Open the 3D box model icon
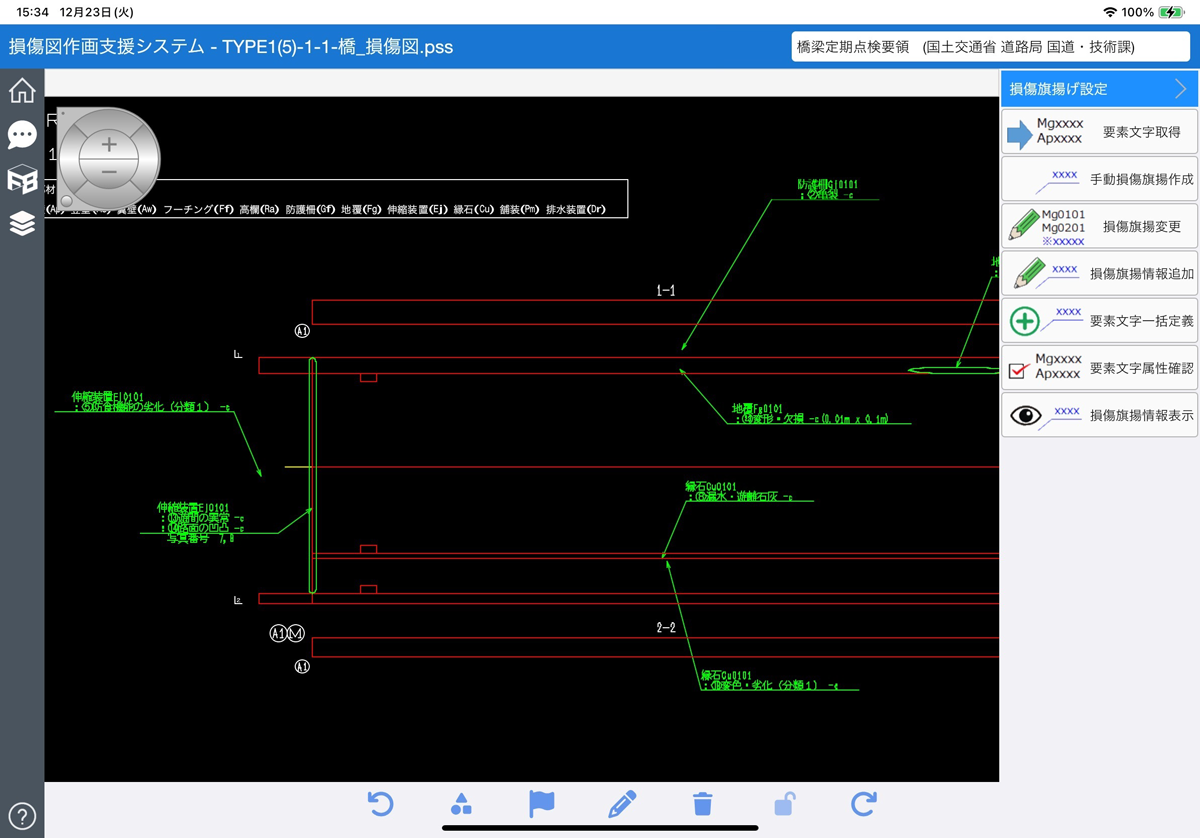 [x=22, y=179]
